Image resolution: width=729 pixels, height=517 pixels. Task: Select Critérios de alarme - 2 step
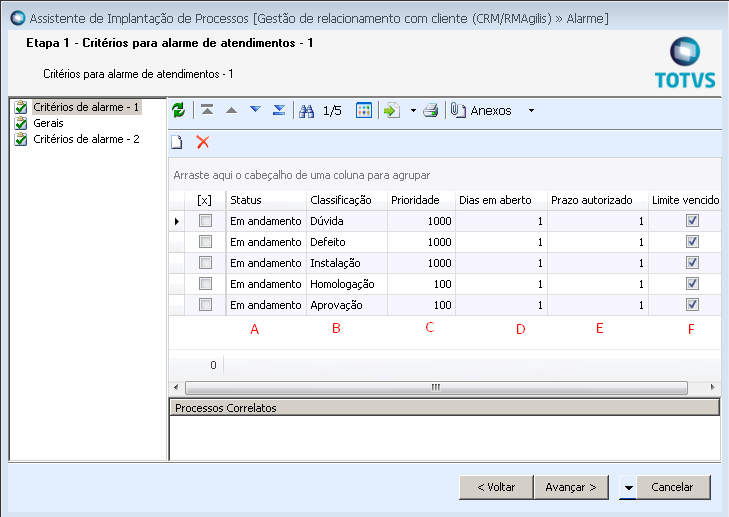point(86,139)
